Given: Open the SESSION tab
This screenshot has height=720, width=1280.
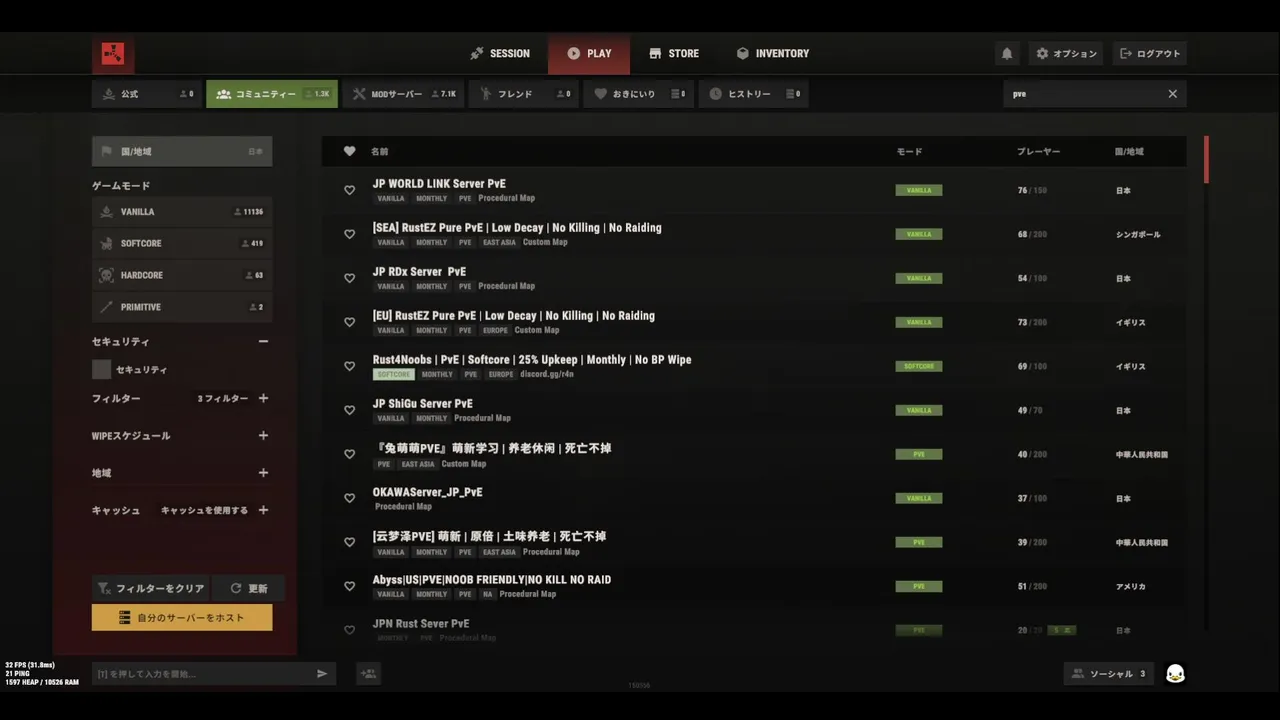Looking at the screenshot, I should coord(500,54).
